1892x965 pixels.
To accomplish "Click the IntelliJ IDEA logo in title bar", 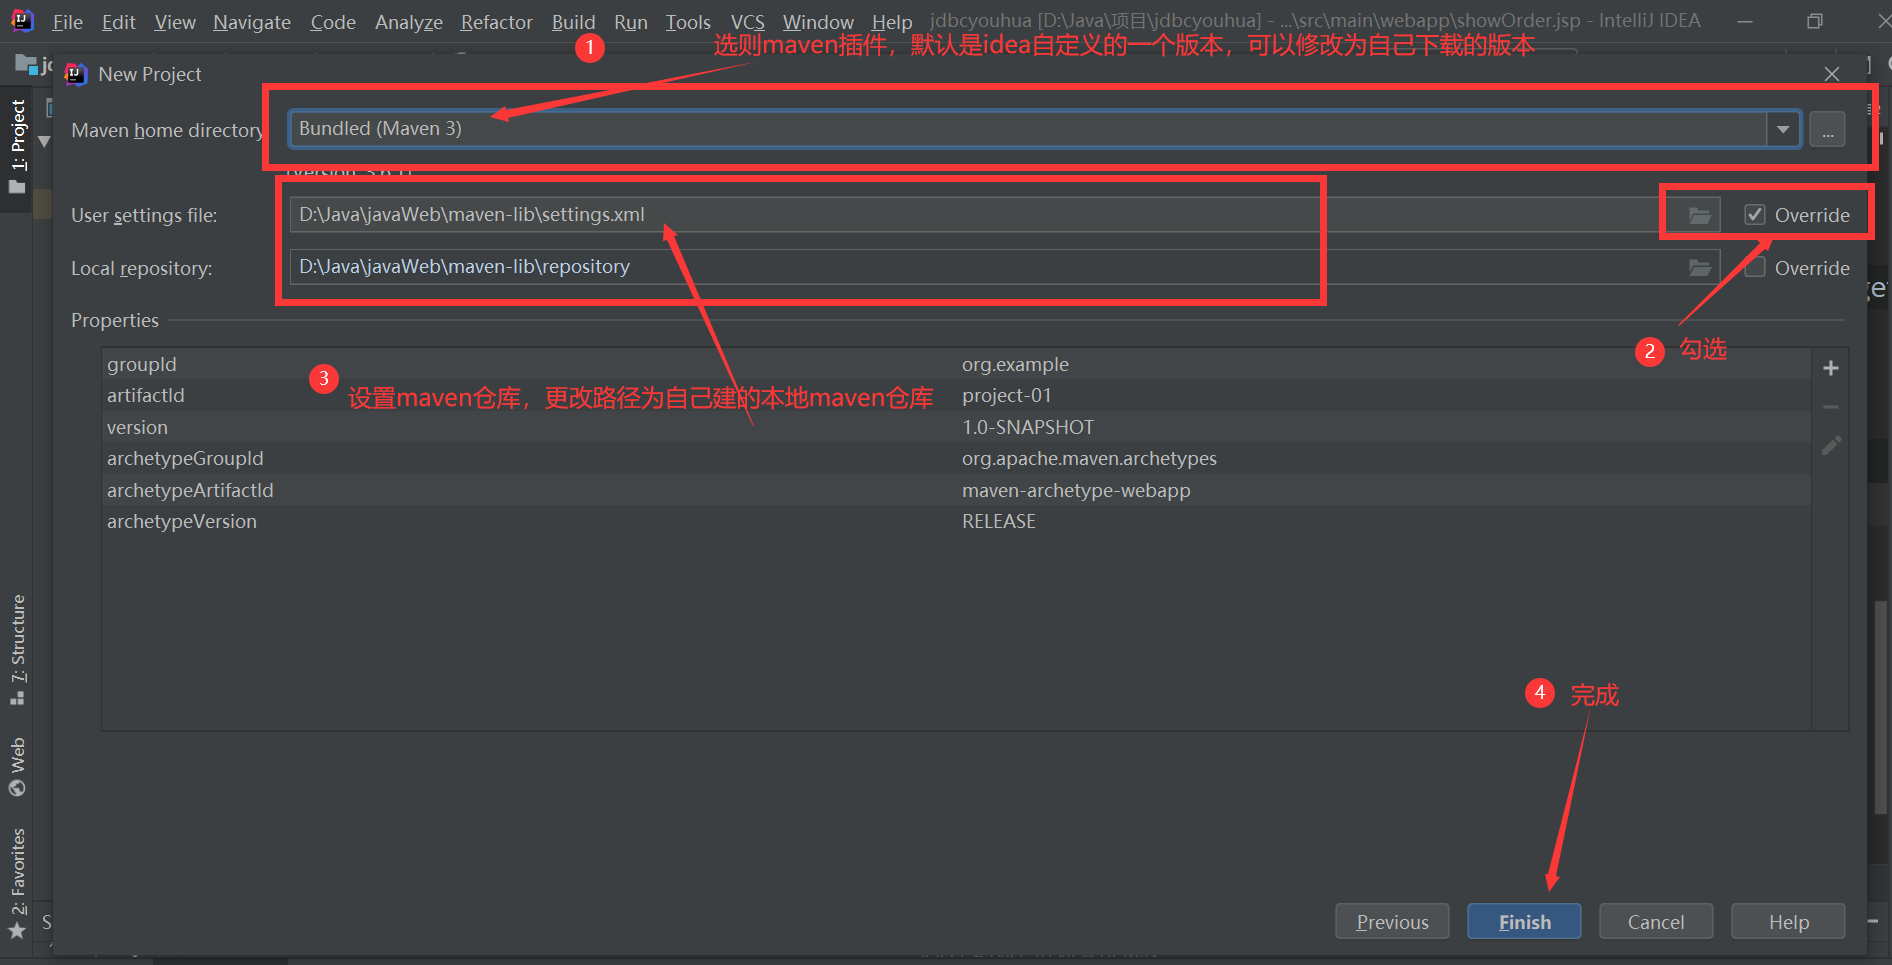I will pyautogui.click(x=22, y=20).
